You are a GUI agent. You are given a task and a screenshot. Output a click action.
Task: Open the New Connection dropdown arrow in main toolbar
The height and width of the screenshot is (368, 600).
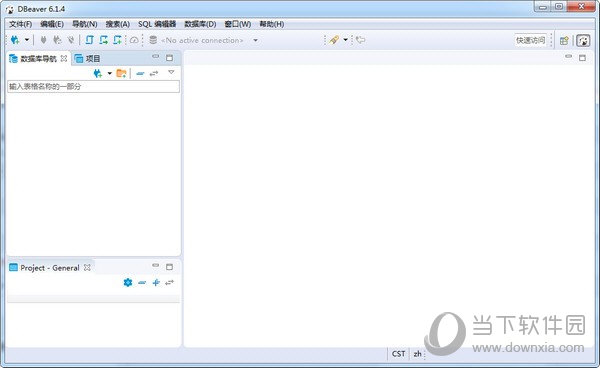click(27, 40)
